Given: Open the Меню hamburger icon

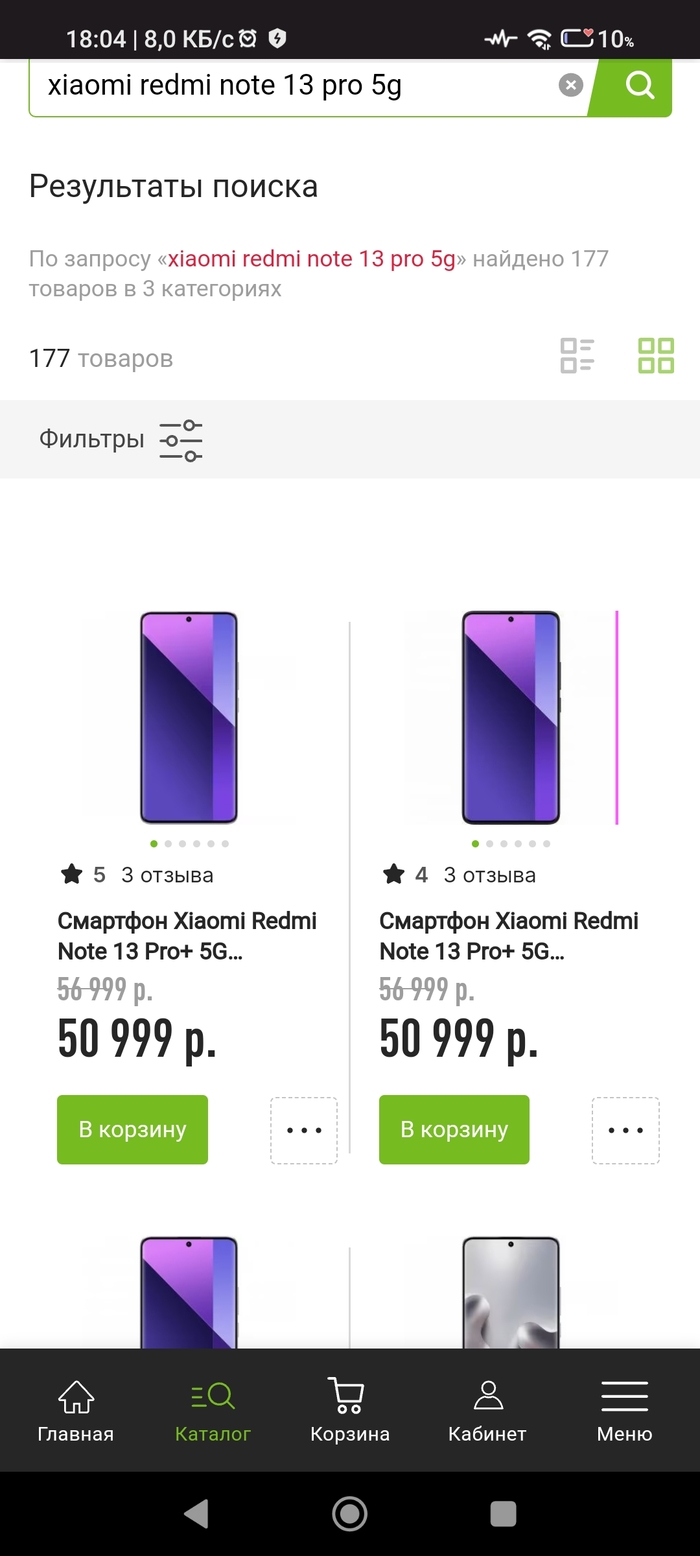Looking at the screenshot, I should 624,1411.
